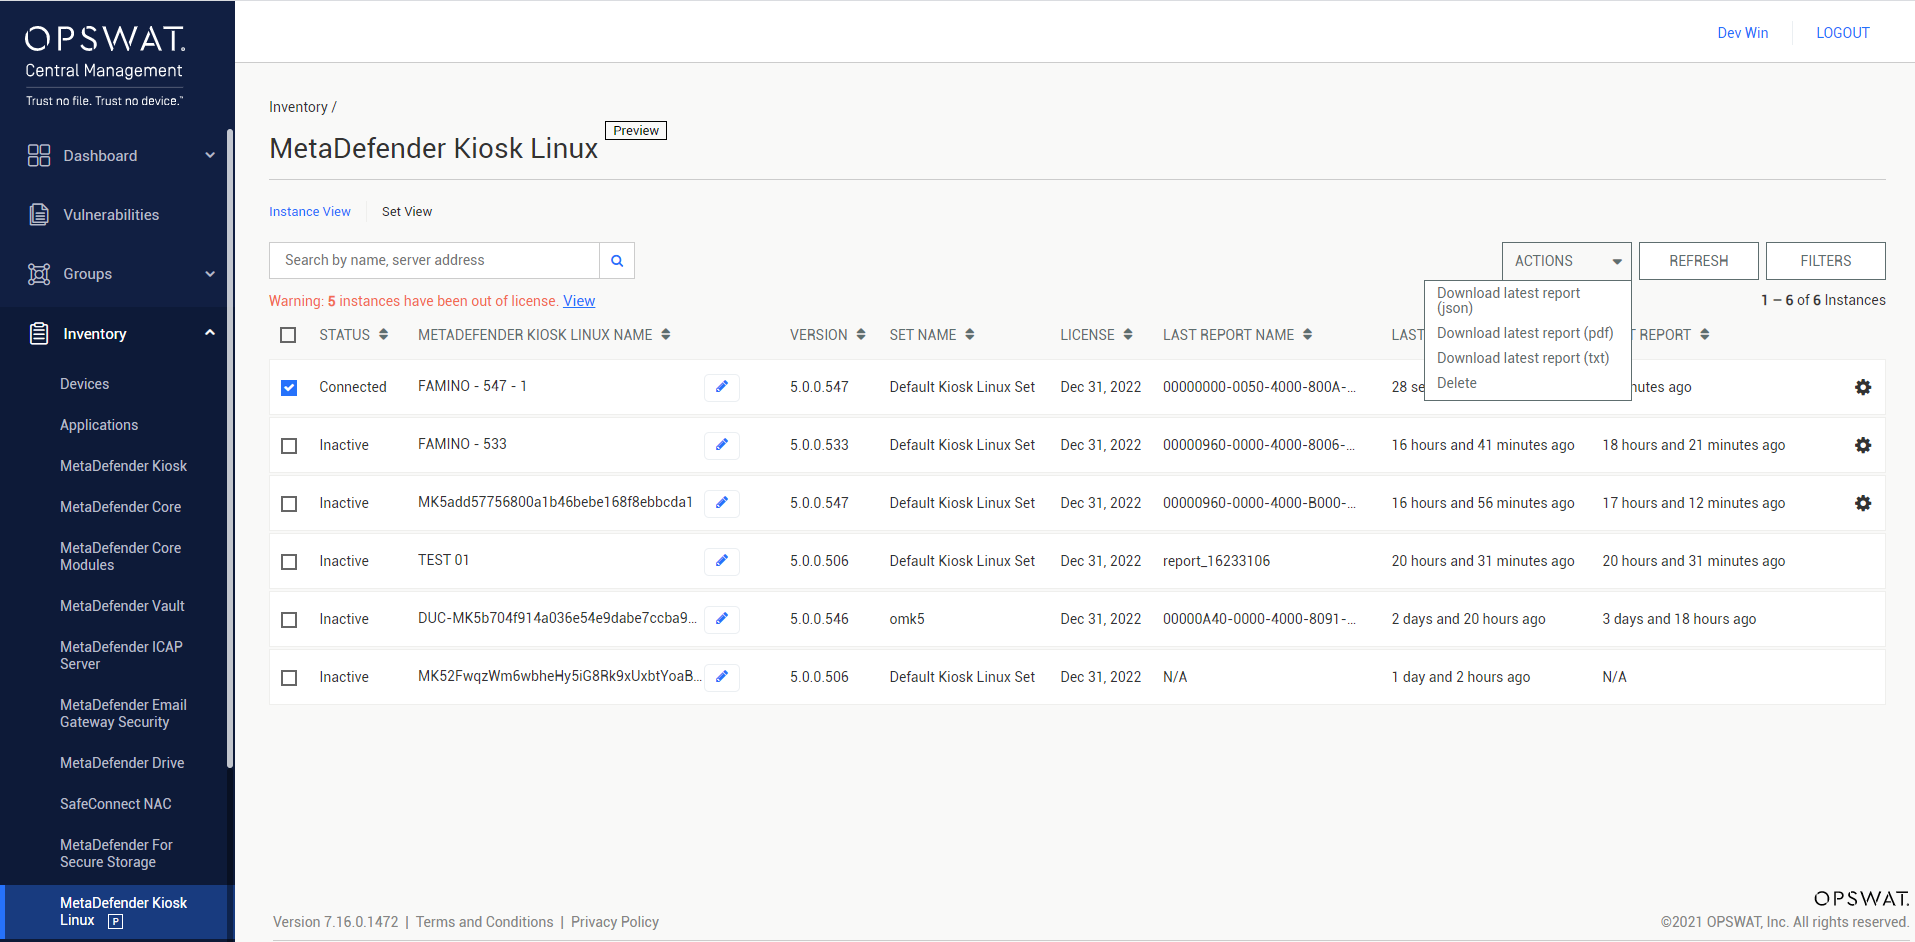Click the Groups network icon

[x=39, y=274]
